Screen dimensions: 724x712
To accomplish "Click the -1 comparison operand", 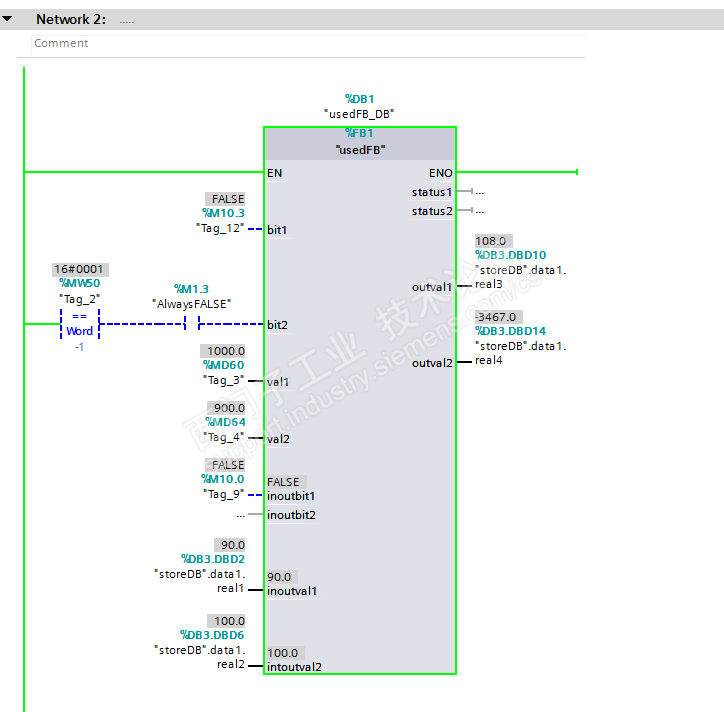I will (x=79, y=347).
